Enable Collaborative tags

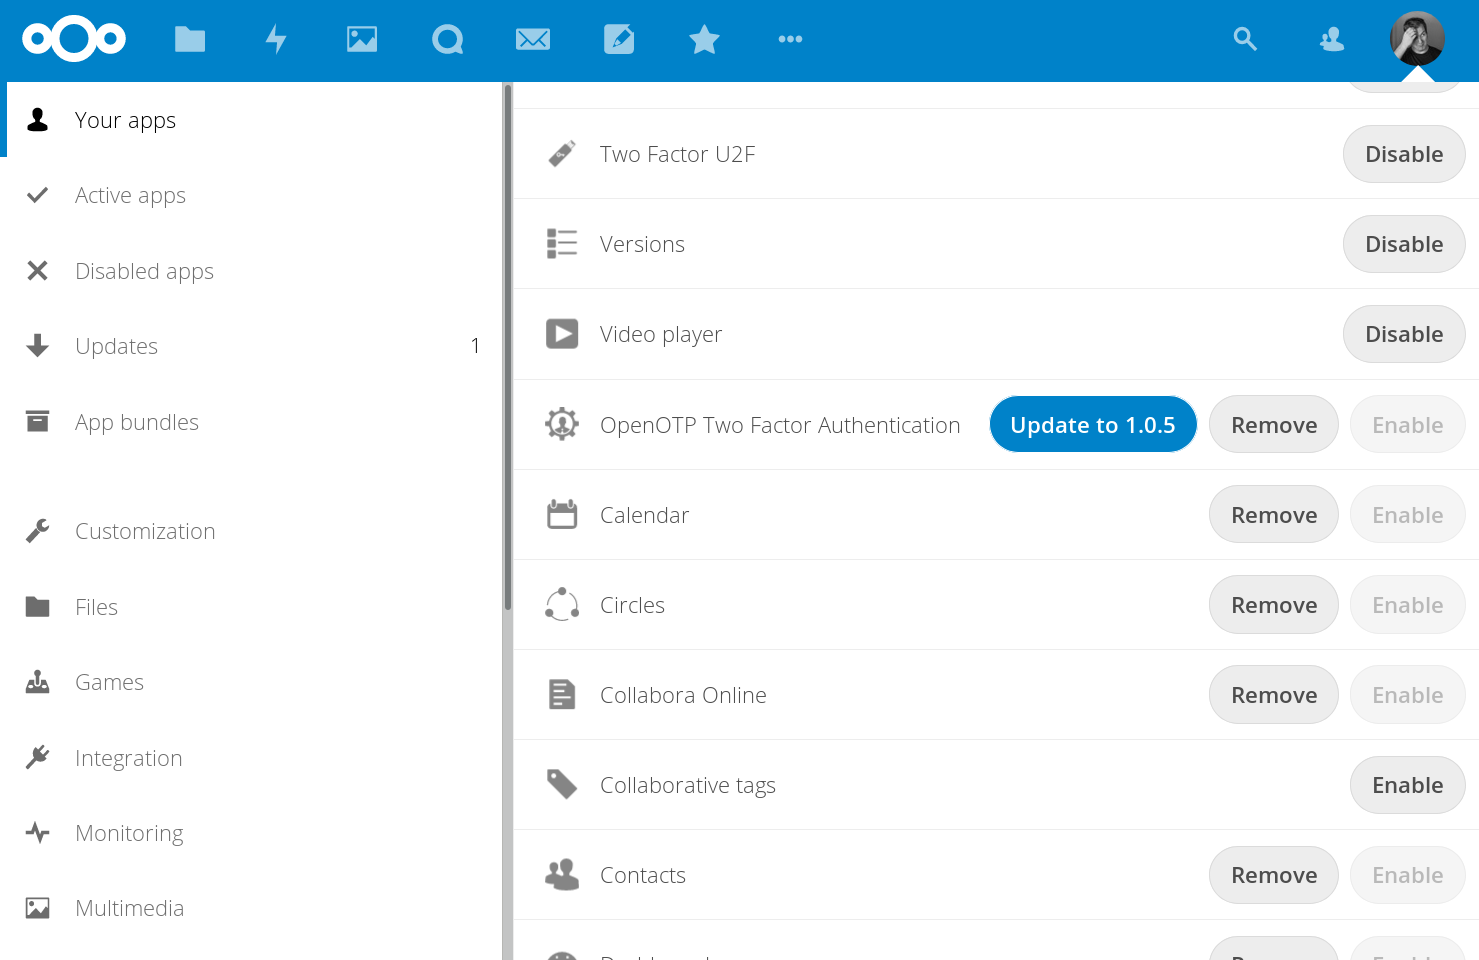(x=1408, y=785)
